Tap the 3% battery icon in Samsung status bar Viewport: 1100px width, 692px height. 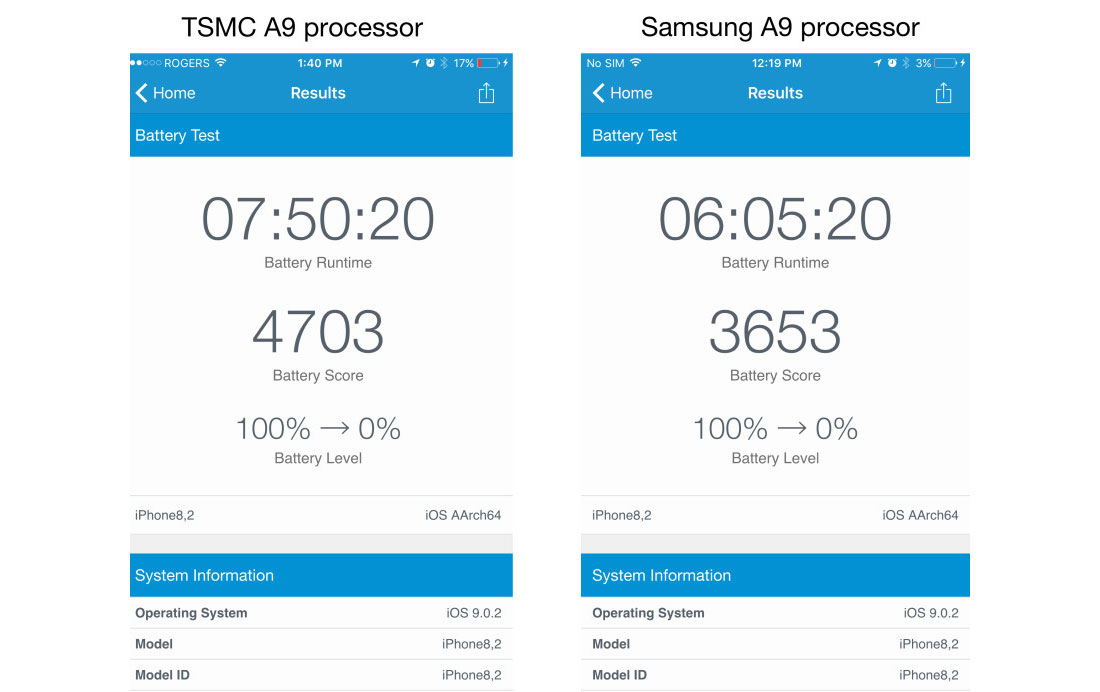pyautogui.click(x=946, y=63)
